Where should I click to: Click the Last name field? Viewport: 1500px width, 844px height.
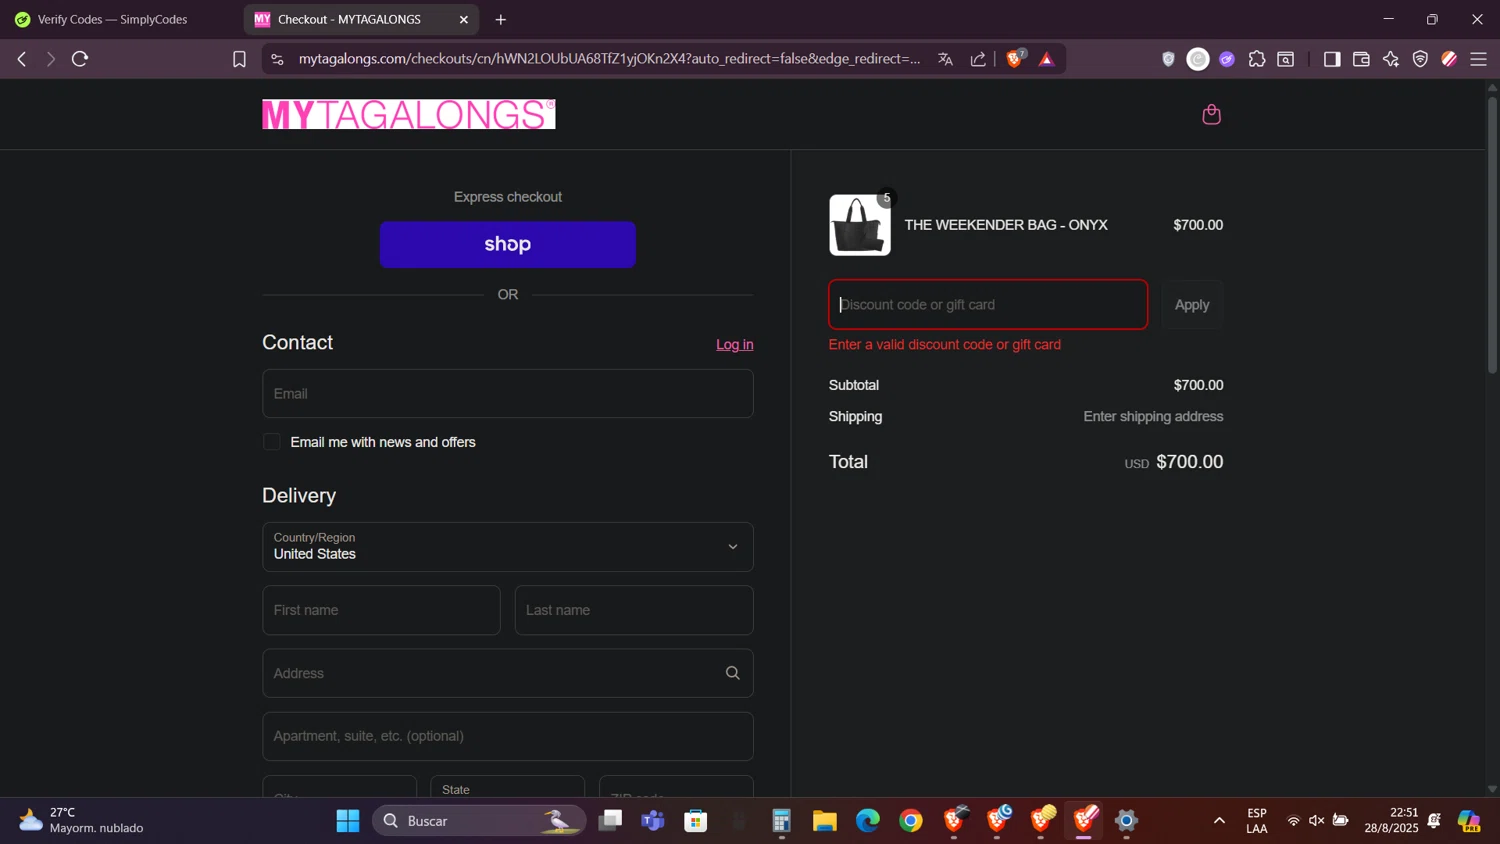[x=634, y=610]
